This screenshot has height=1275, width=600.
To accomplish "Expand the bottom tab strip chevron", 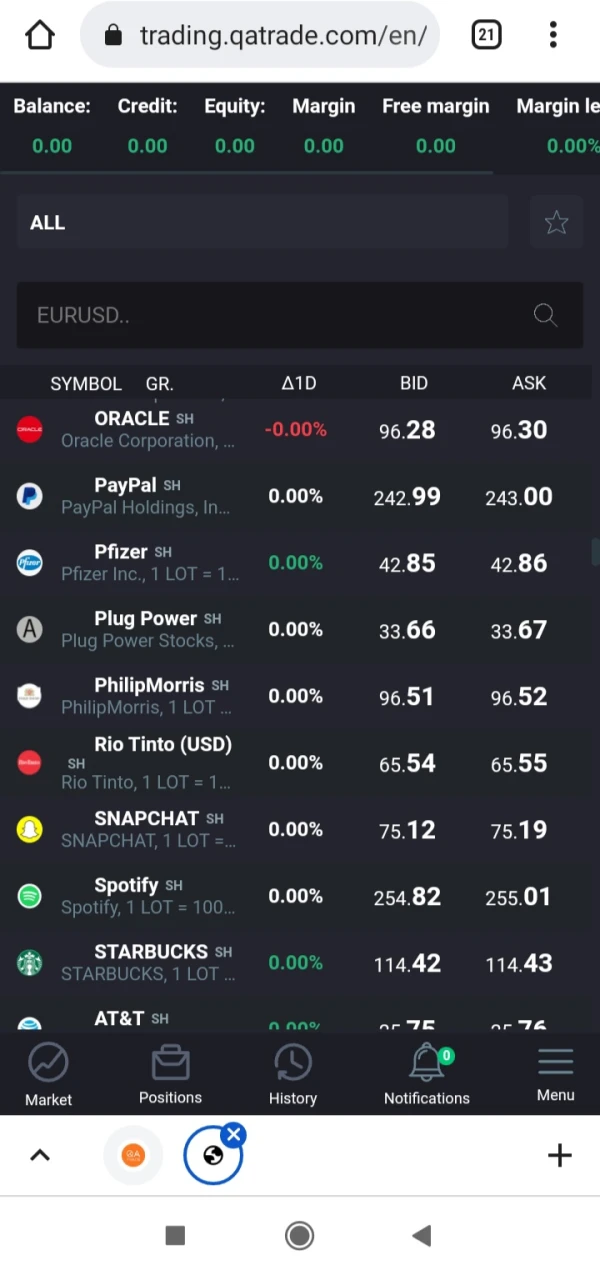I will [40, 1156].
